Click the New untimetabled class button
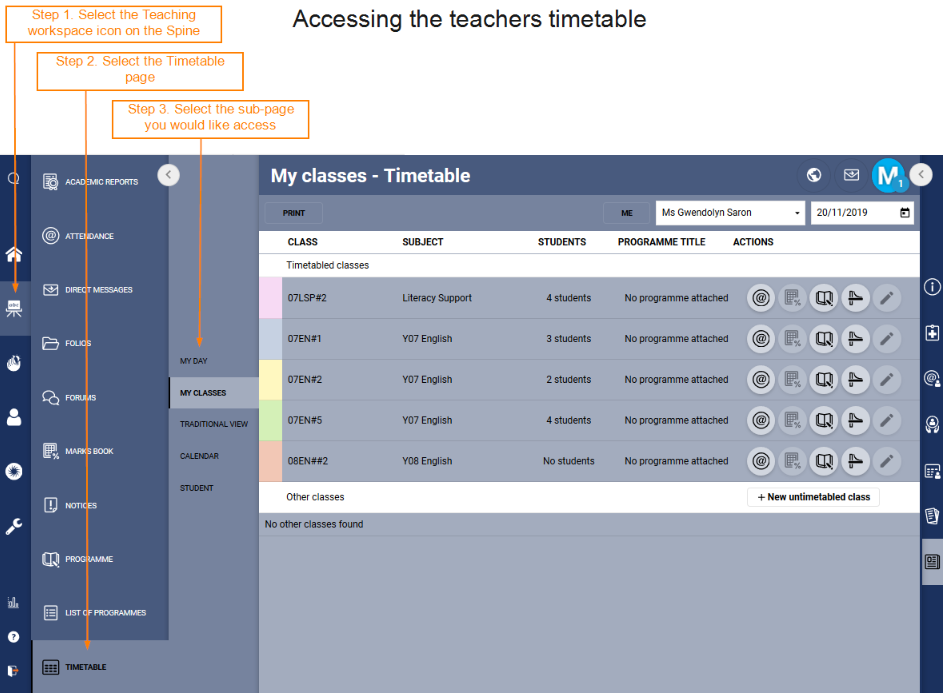This screenshot has width=945, height=695. 813,497
